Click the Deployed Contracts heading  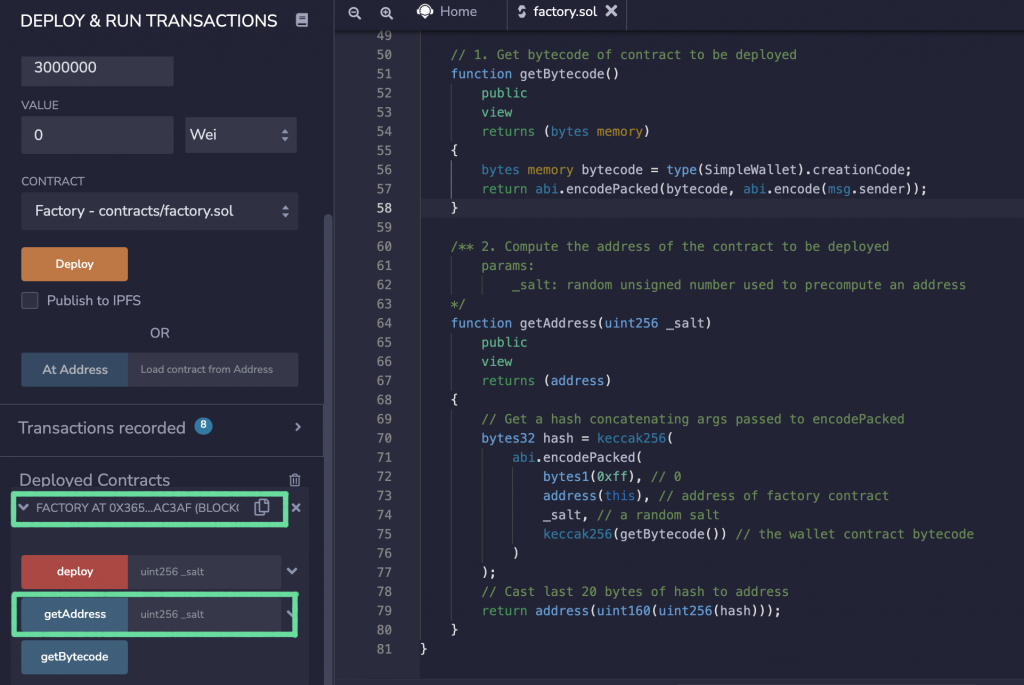click(95, 480)
